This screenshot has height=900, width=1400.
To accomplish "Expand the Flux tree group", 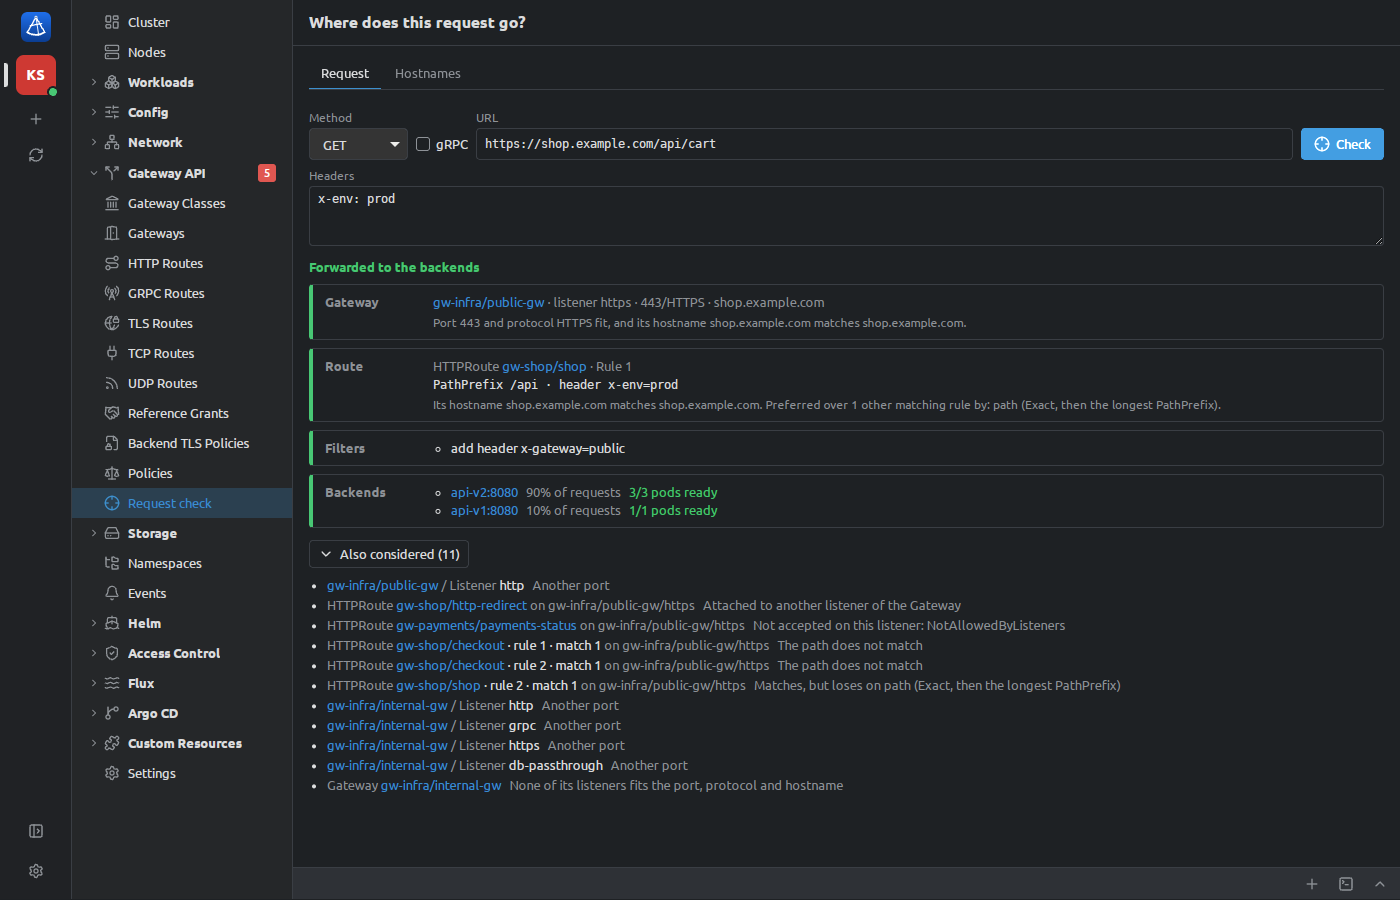I will pos(94,683).
